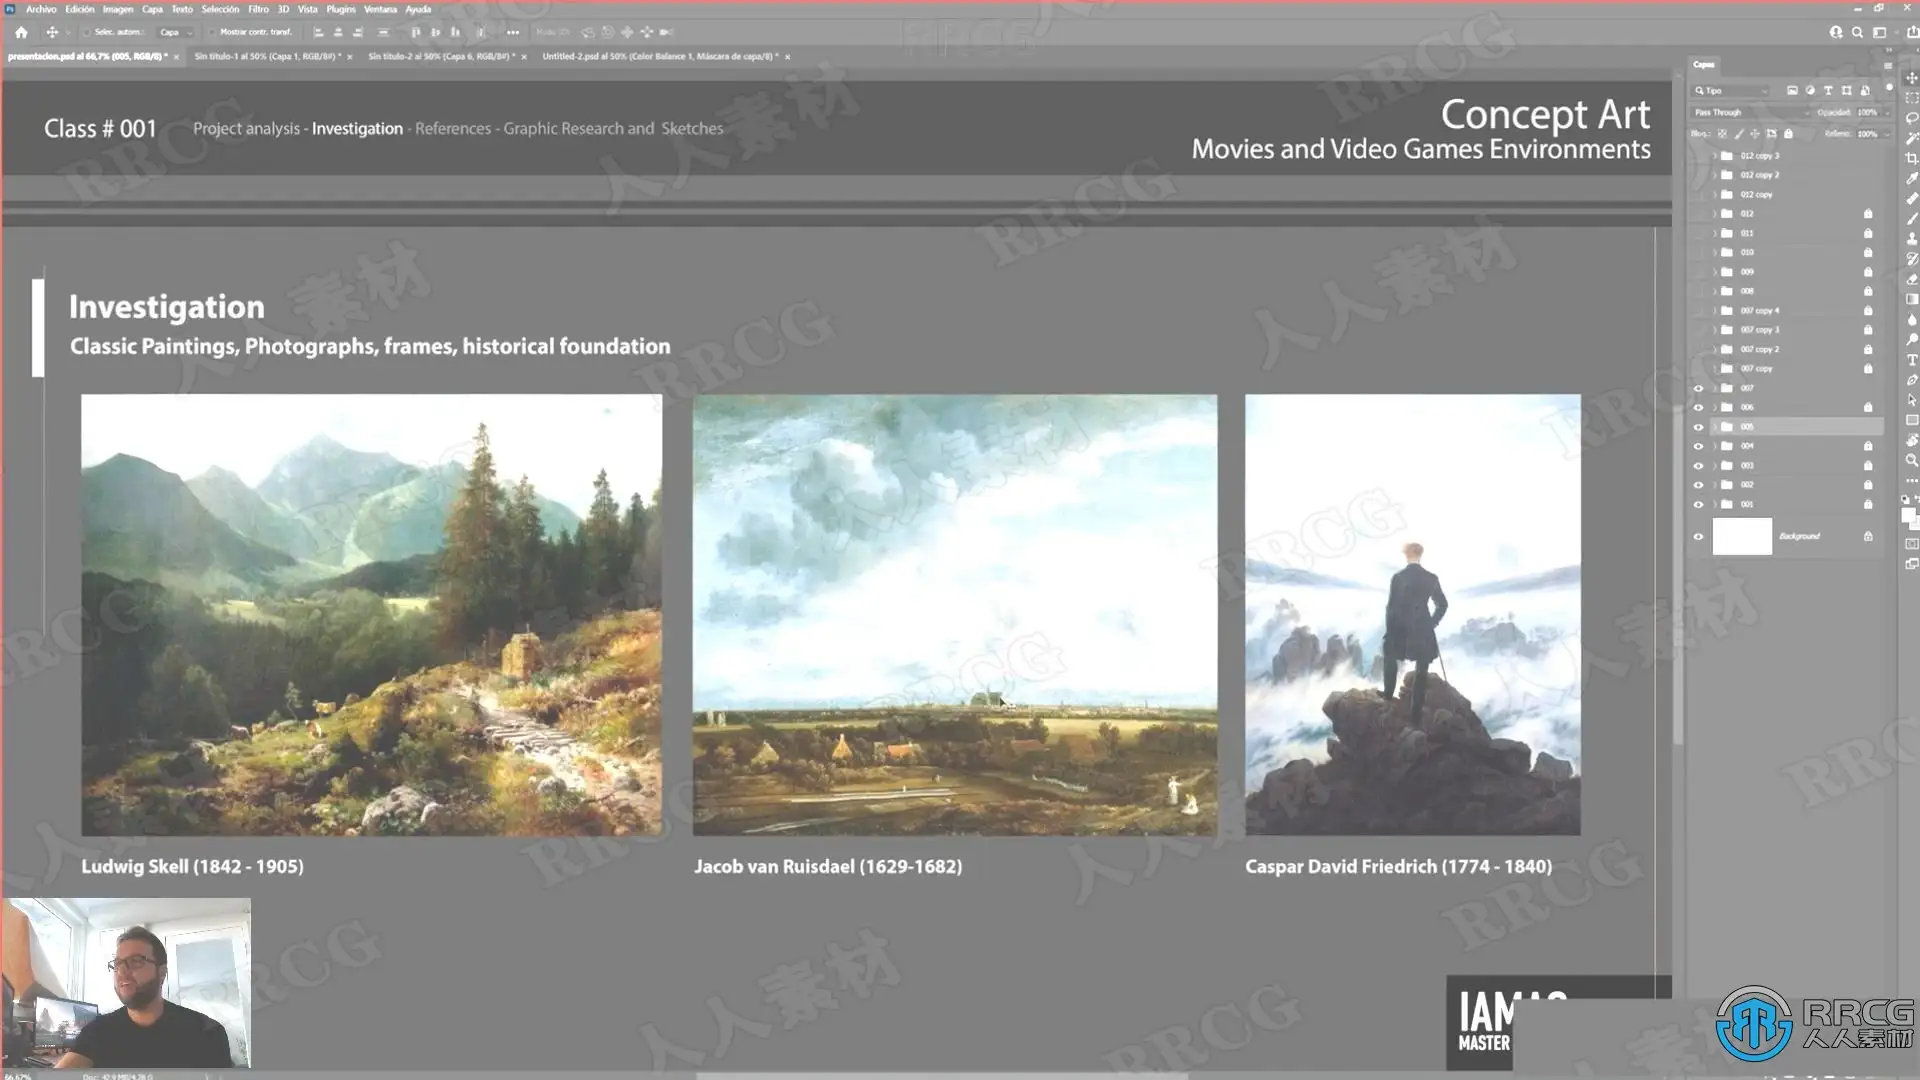Filter layers by type layer icon
The image size is (1920, 1080).
(x=1828, y=91)
